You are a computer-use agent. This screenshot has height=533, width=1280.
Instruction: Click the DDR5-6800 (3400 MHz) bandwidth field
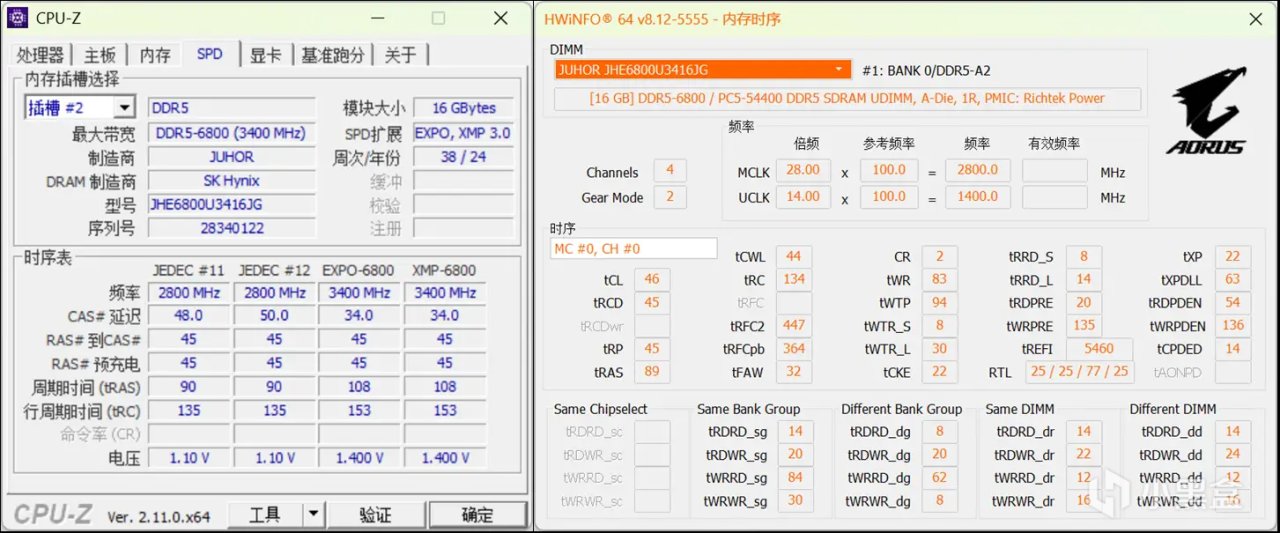(230, 133)
